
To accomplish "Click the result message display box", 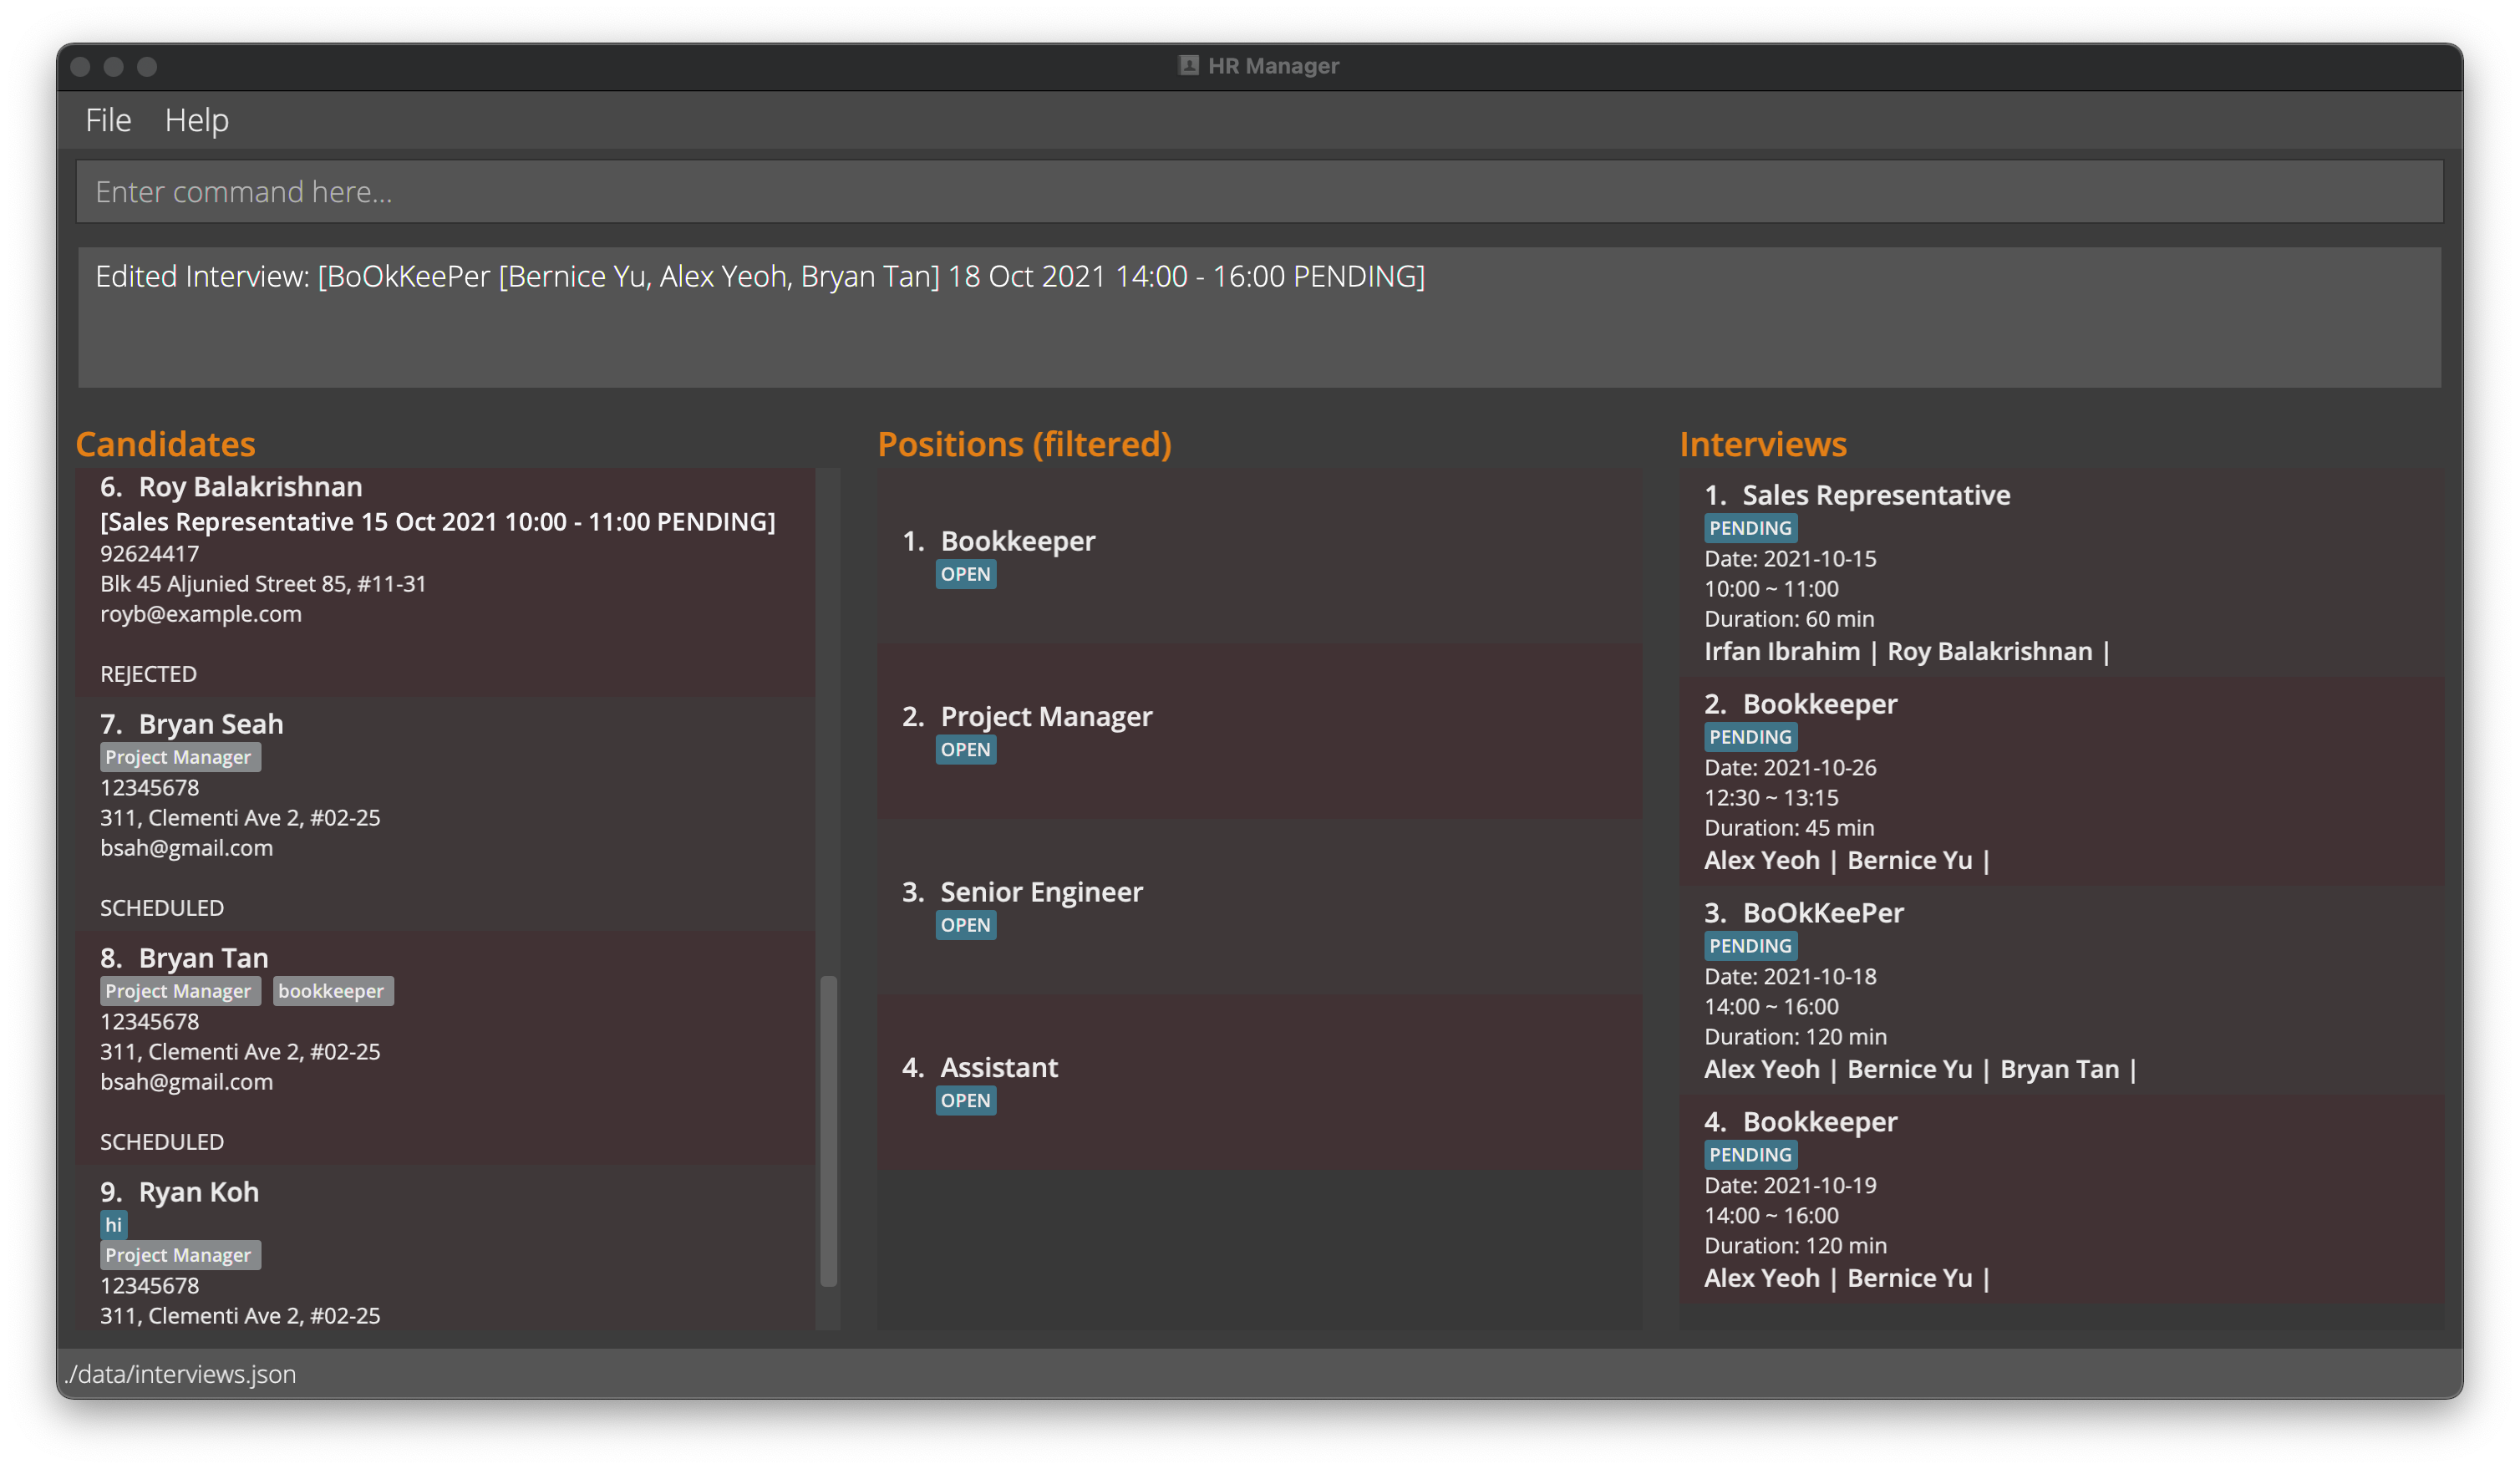I will coord(1258,317).
